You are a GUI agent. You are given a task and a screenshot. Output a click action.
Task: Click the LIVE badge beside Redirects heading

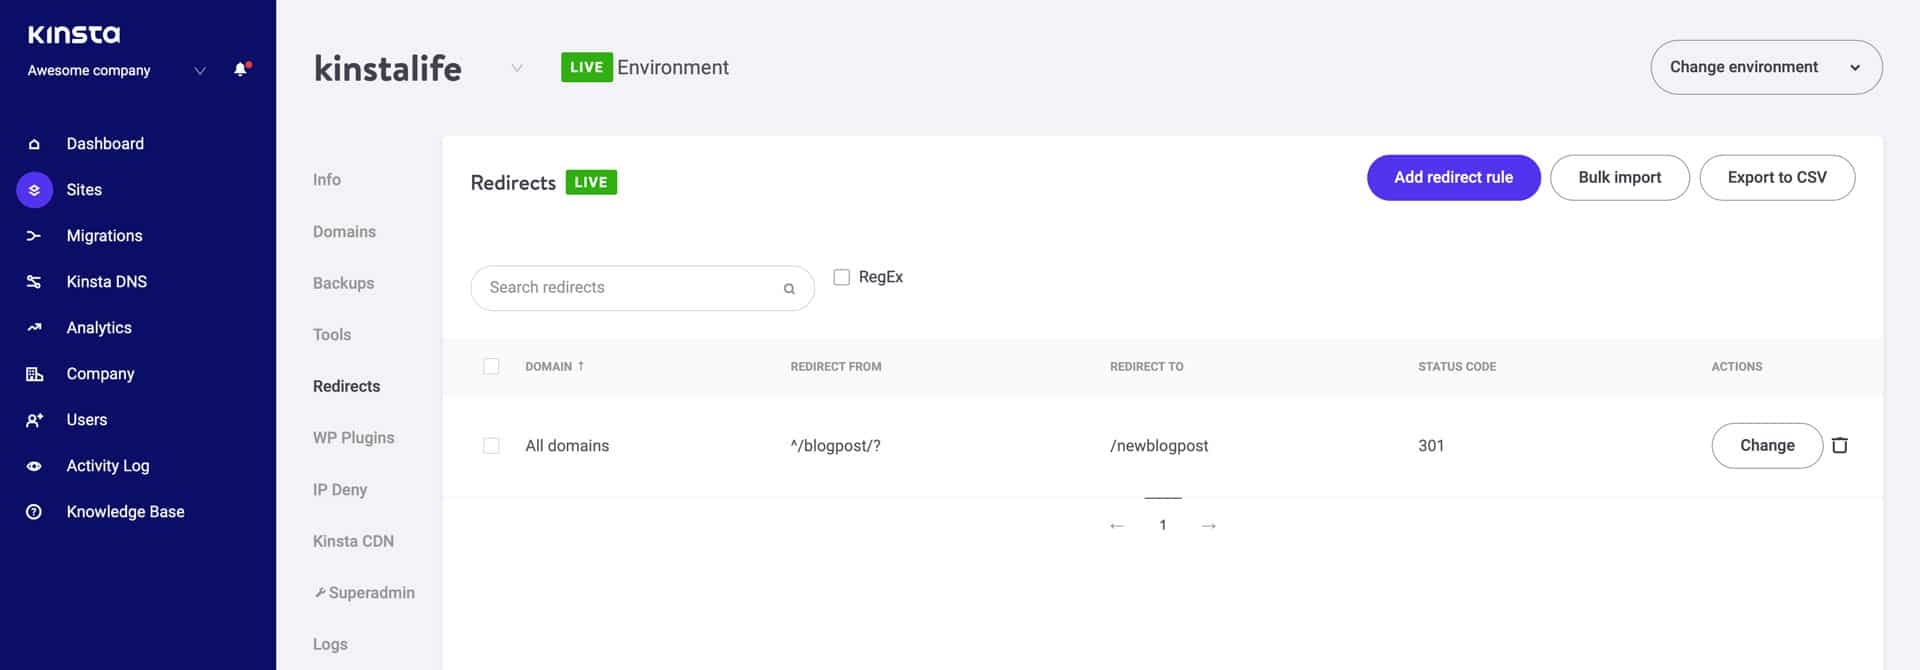click(591, 183)
